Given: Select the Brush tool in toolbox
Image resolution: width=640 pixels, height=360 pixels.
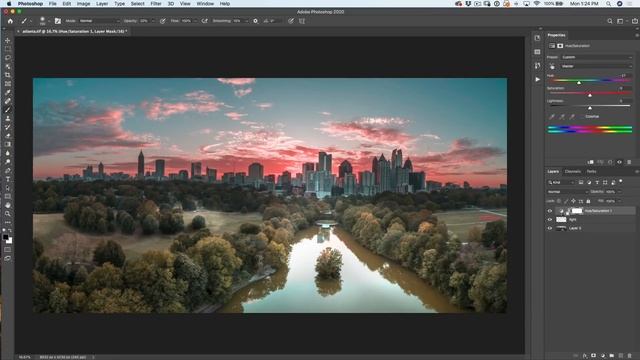Looking at the screenshot, I should click(8, 109).
